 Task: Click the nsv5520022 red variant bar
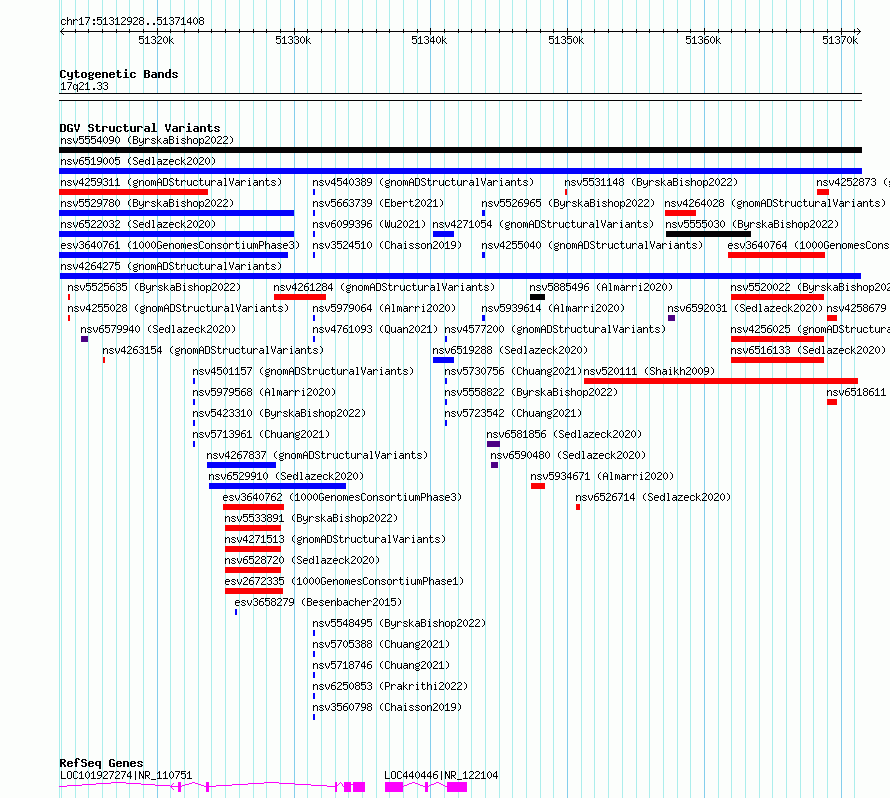(777, 297)
